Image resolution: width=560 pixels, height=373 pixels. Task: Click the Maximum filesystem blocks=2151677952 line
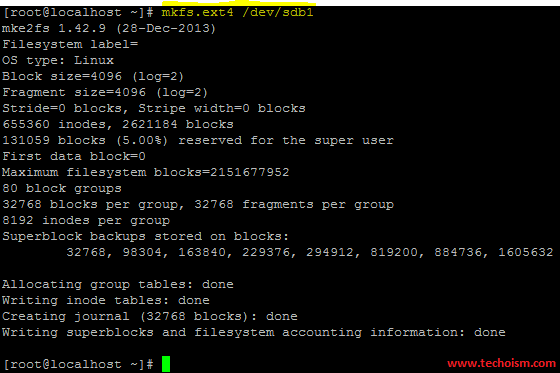pyautogui.click(x=146, y=172)
